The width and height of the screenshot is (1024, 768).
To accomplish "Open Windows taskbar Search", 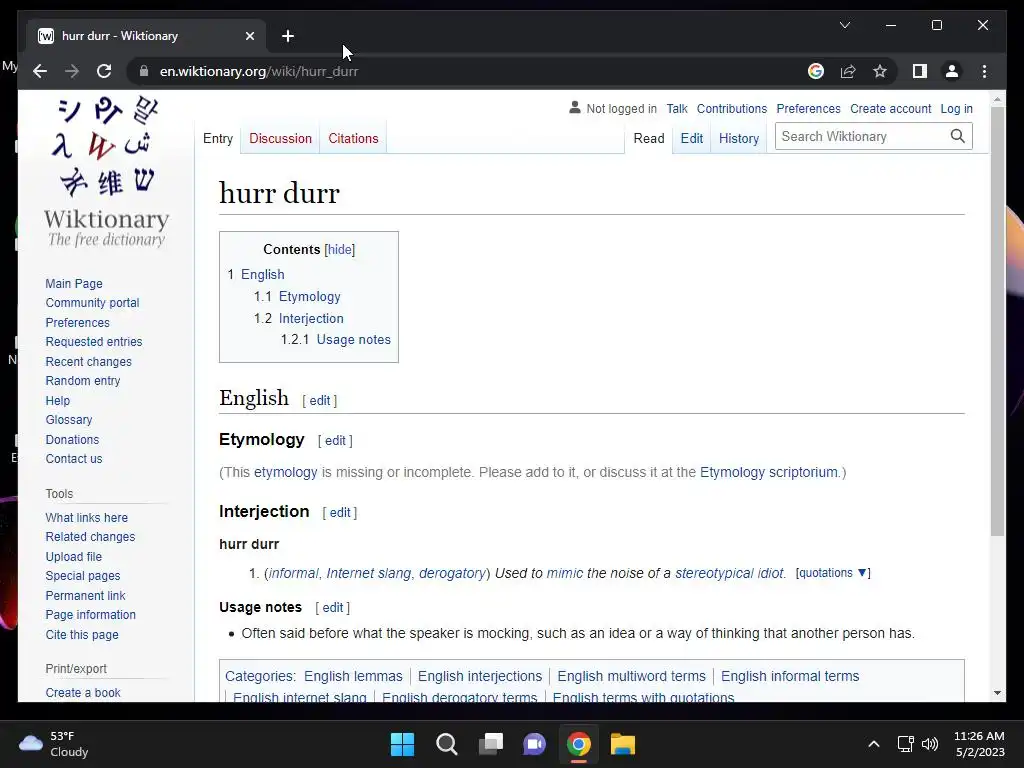I will 447,744.
